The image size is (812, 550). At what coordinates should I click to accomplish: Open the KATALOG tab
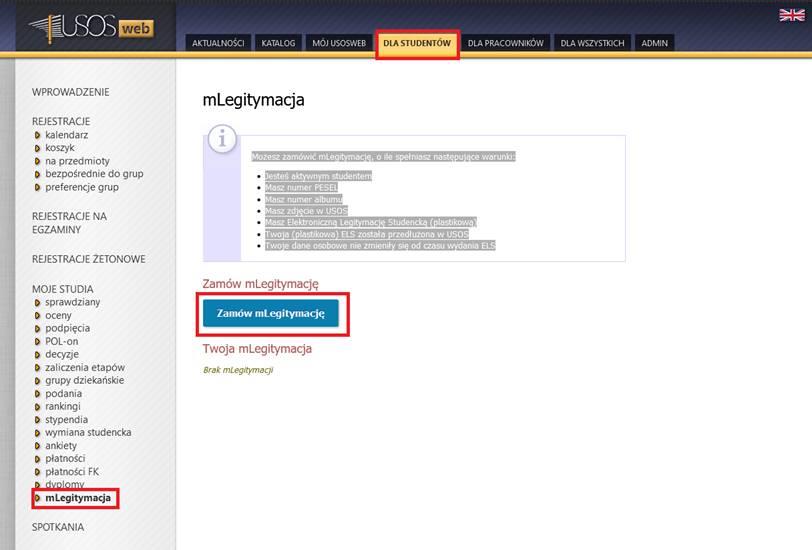(278, 43)
